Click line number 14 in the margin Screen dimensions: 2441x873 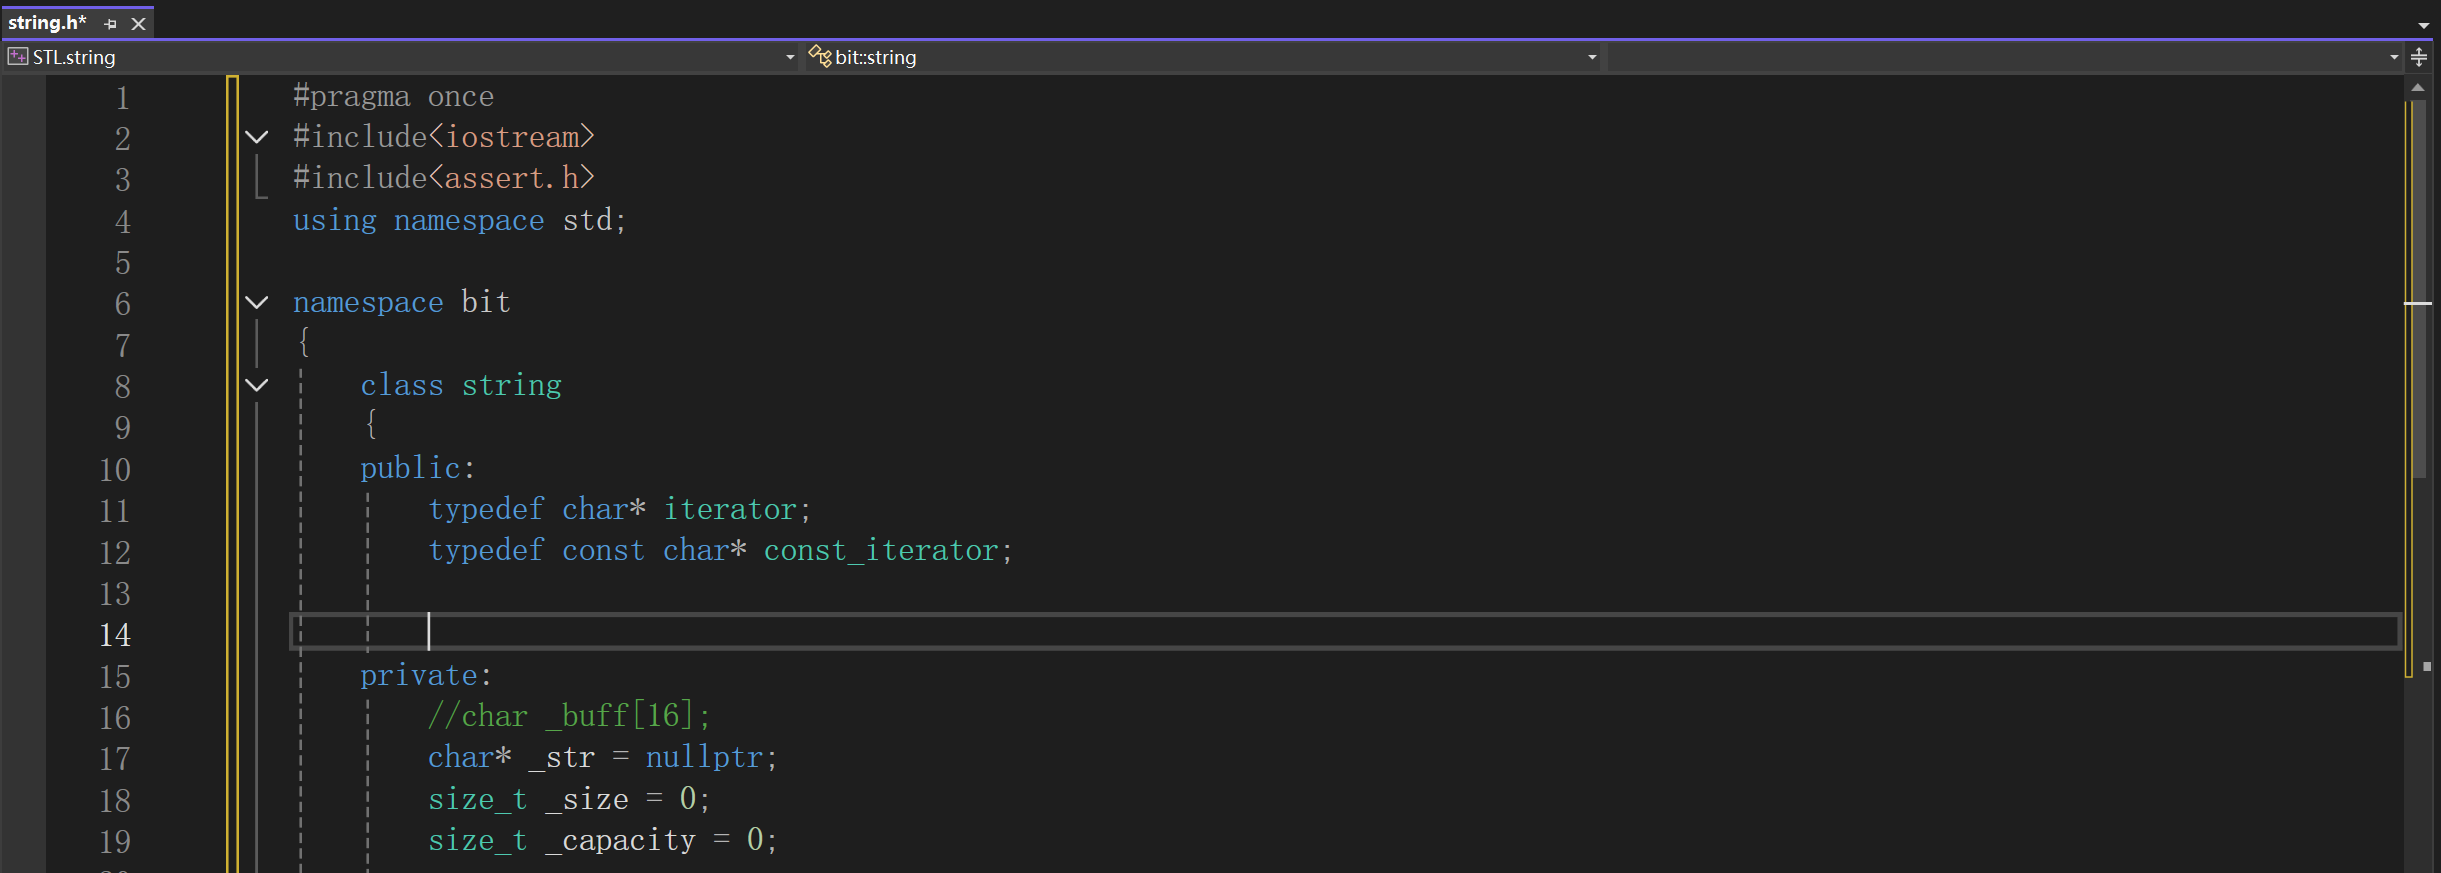114,635
